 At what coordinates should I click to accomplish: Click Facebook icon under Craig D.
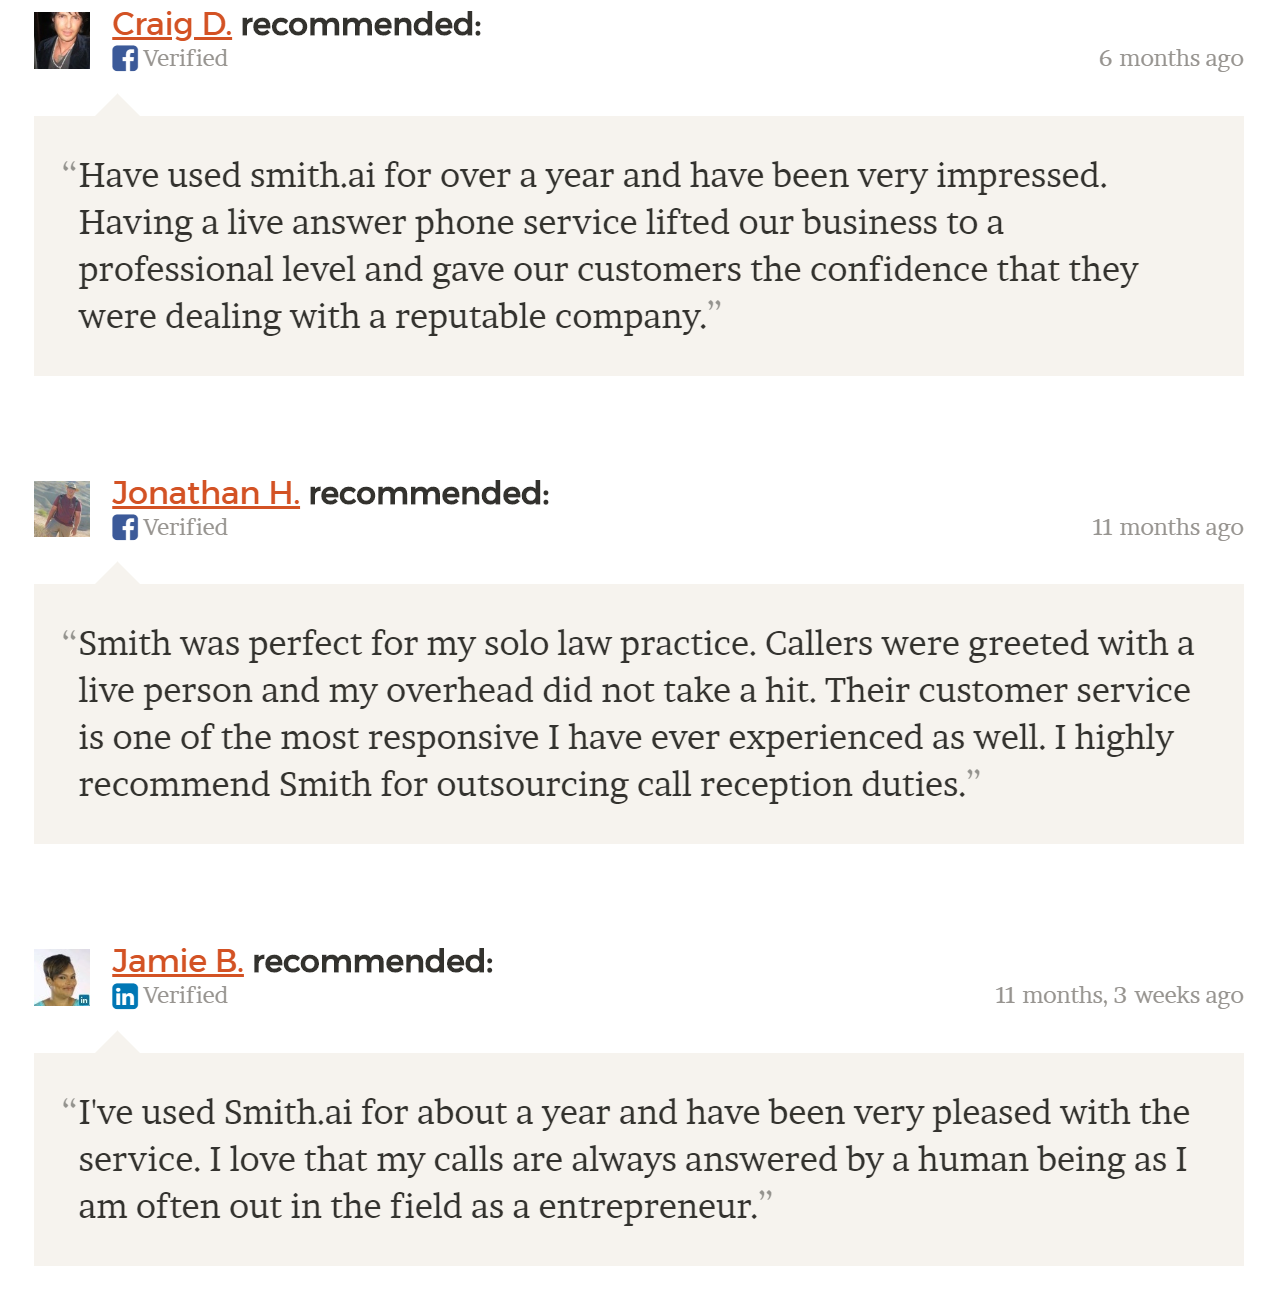[125, 59]
